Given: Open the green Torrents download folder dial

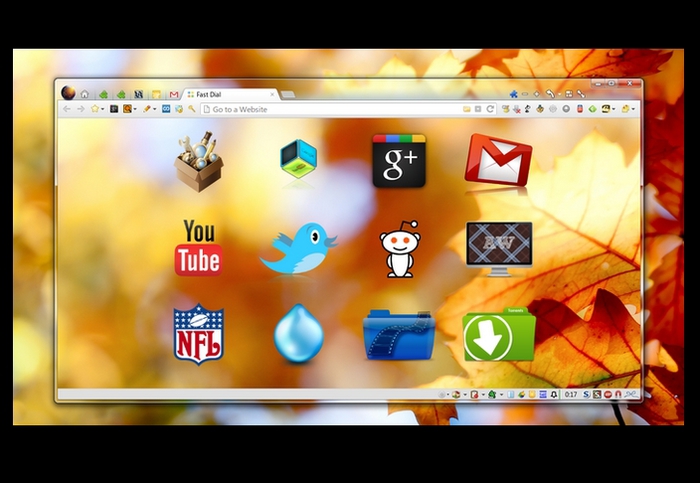Looking at the screenshot, I should tap(499, 334).
